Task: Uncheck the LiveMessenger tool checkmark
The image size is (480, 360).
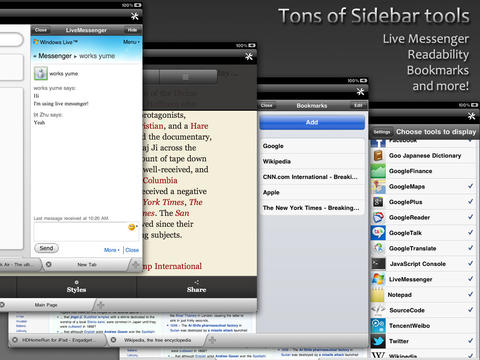Action: coord(470,279)
